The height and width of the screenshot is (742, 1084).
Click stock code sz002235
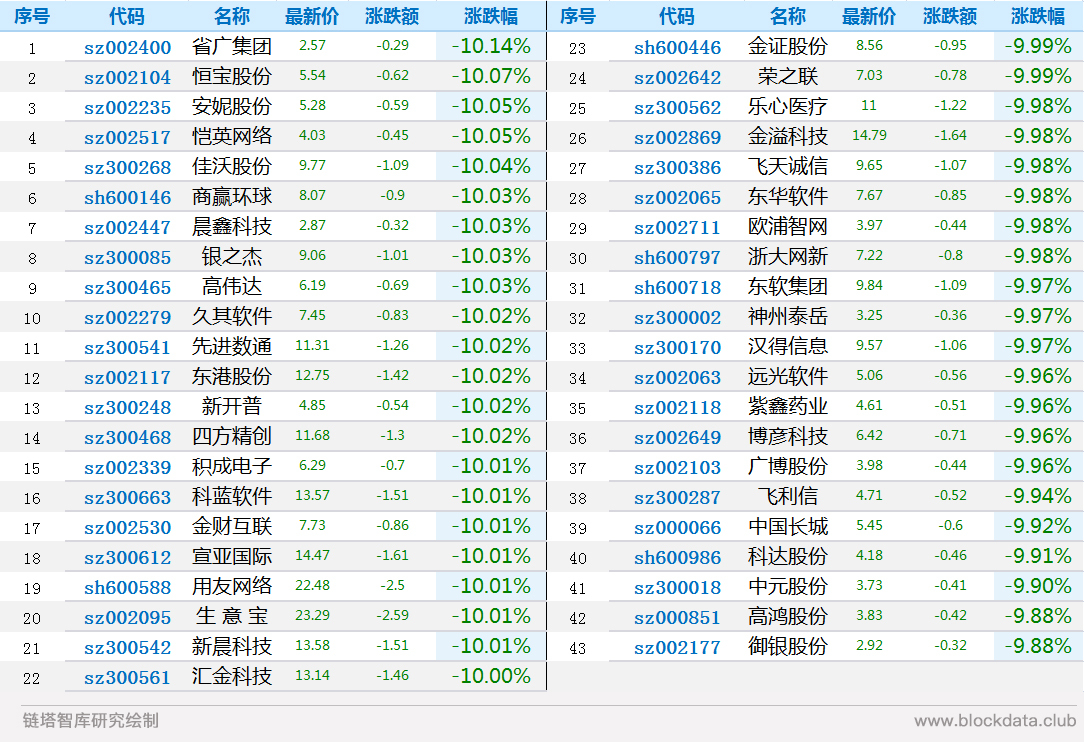(x=127, y=107)
